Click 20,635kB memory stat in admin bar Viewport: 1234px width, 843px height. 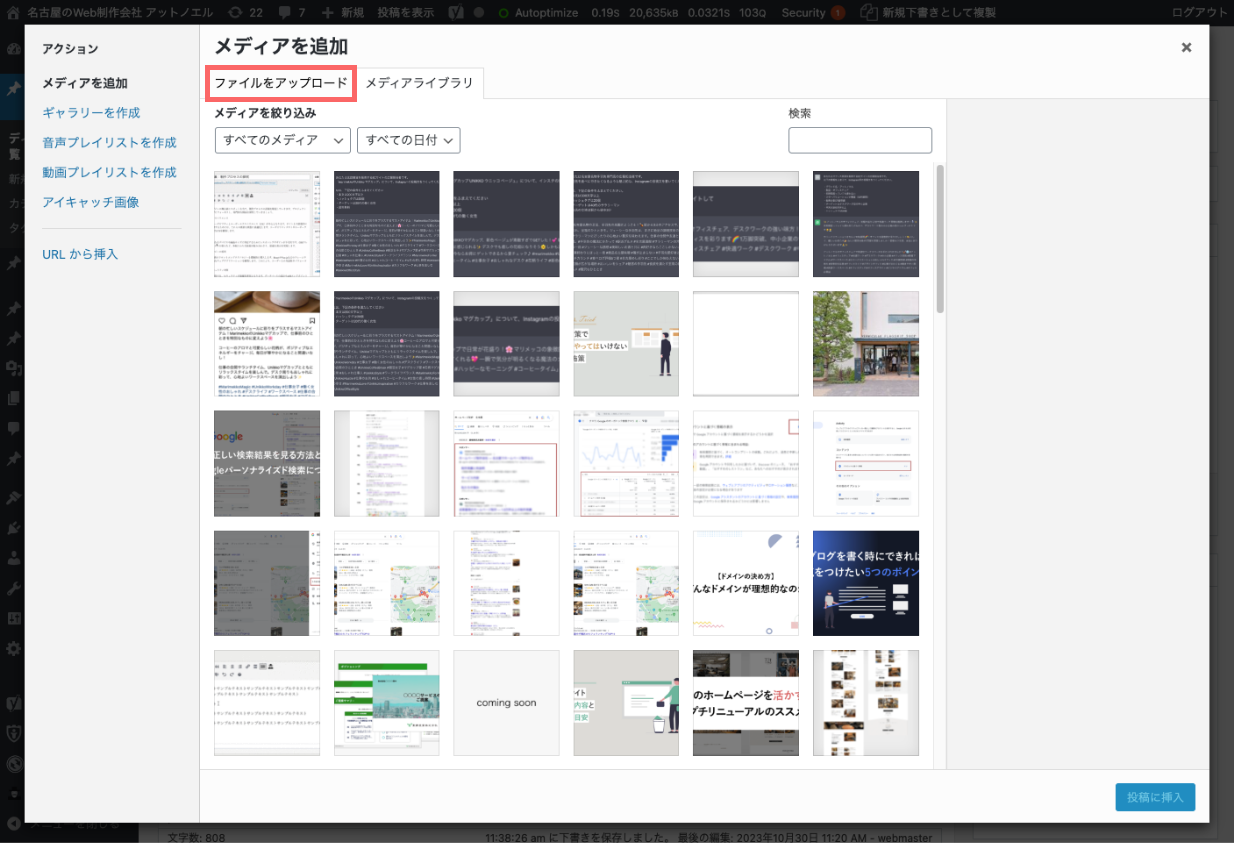(654, 13)
